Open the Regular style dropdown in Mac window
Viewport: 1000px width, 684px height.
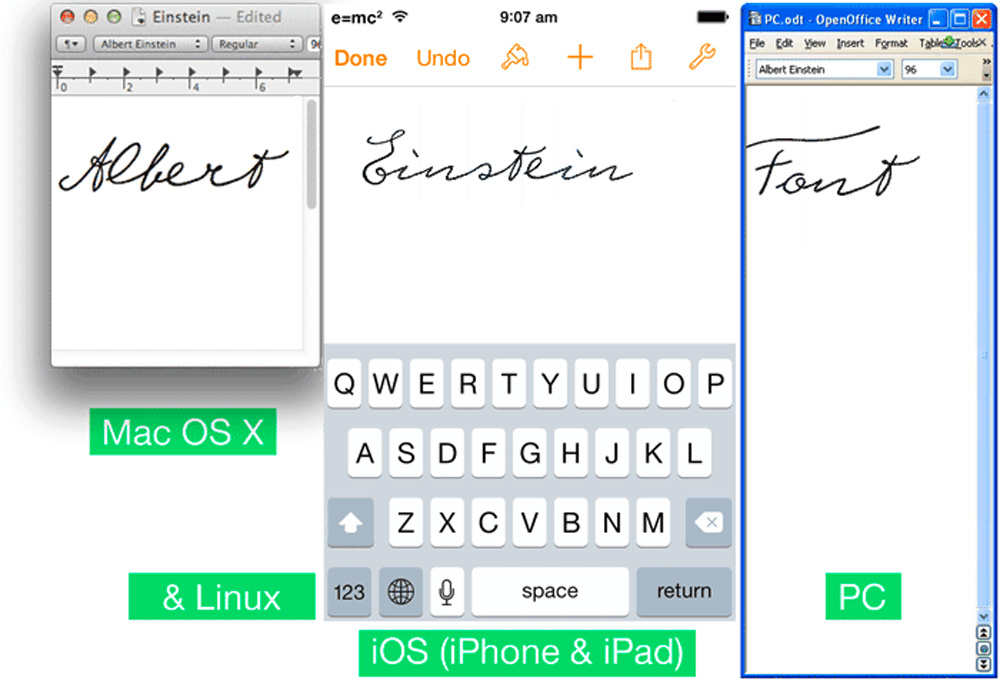point(257,43)
